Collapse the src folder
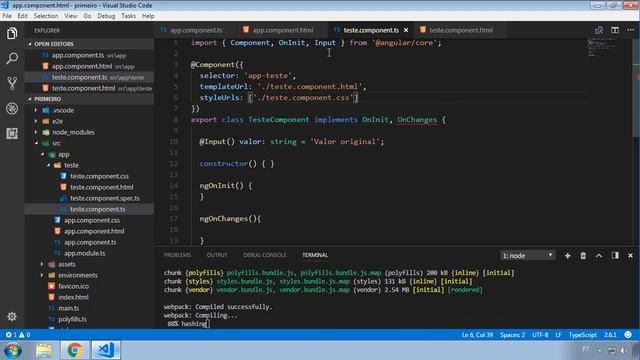 point(36,143)
